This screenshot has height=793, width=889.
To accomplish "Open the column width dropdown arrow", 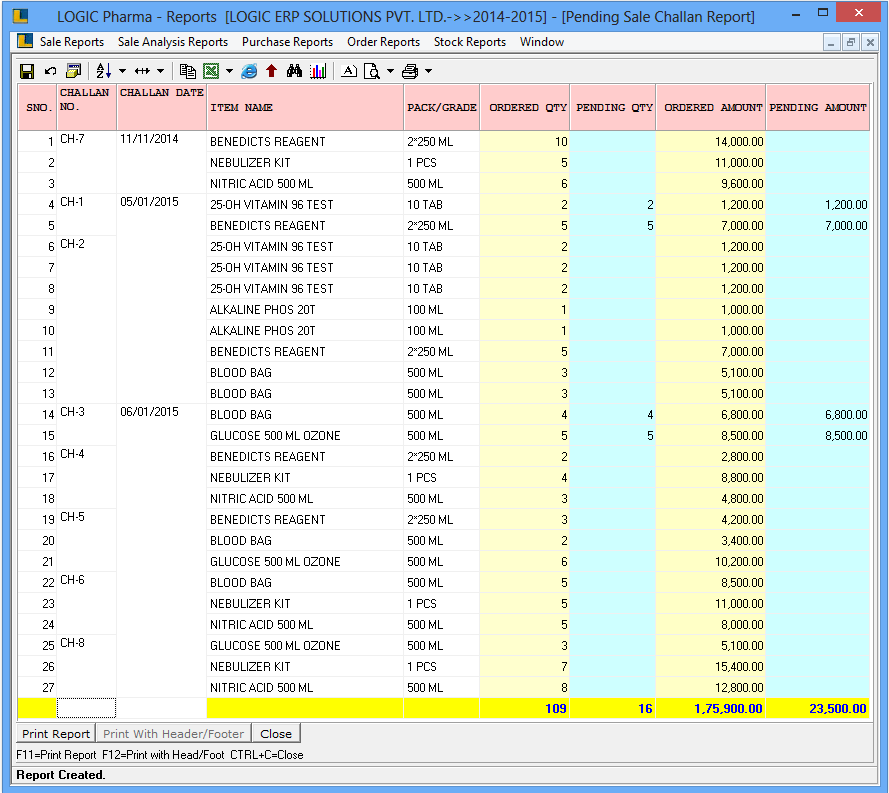I will 160,71.
